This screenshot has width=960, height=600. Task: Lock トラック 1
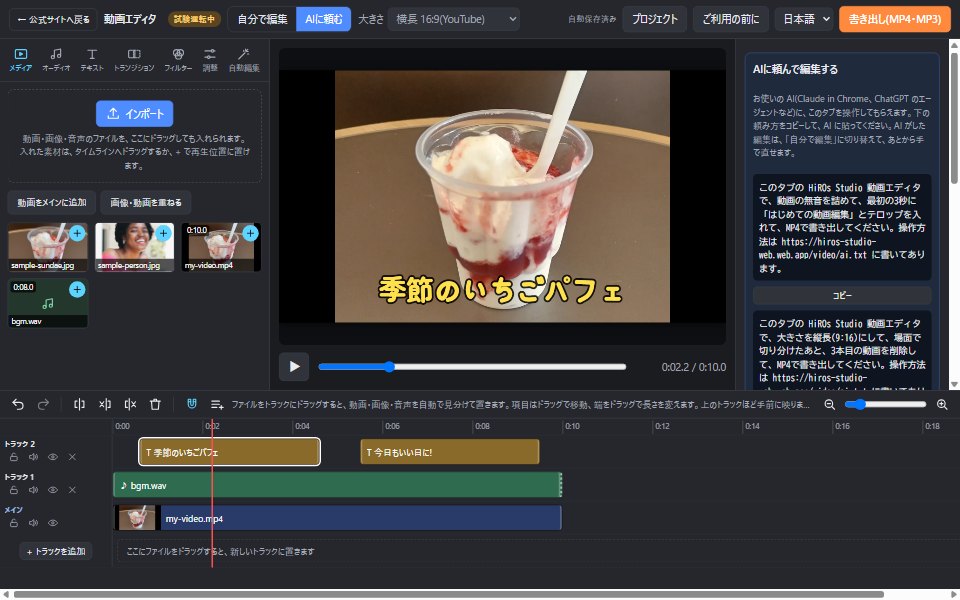pyautogui.click(x=14, y=490)
